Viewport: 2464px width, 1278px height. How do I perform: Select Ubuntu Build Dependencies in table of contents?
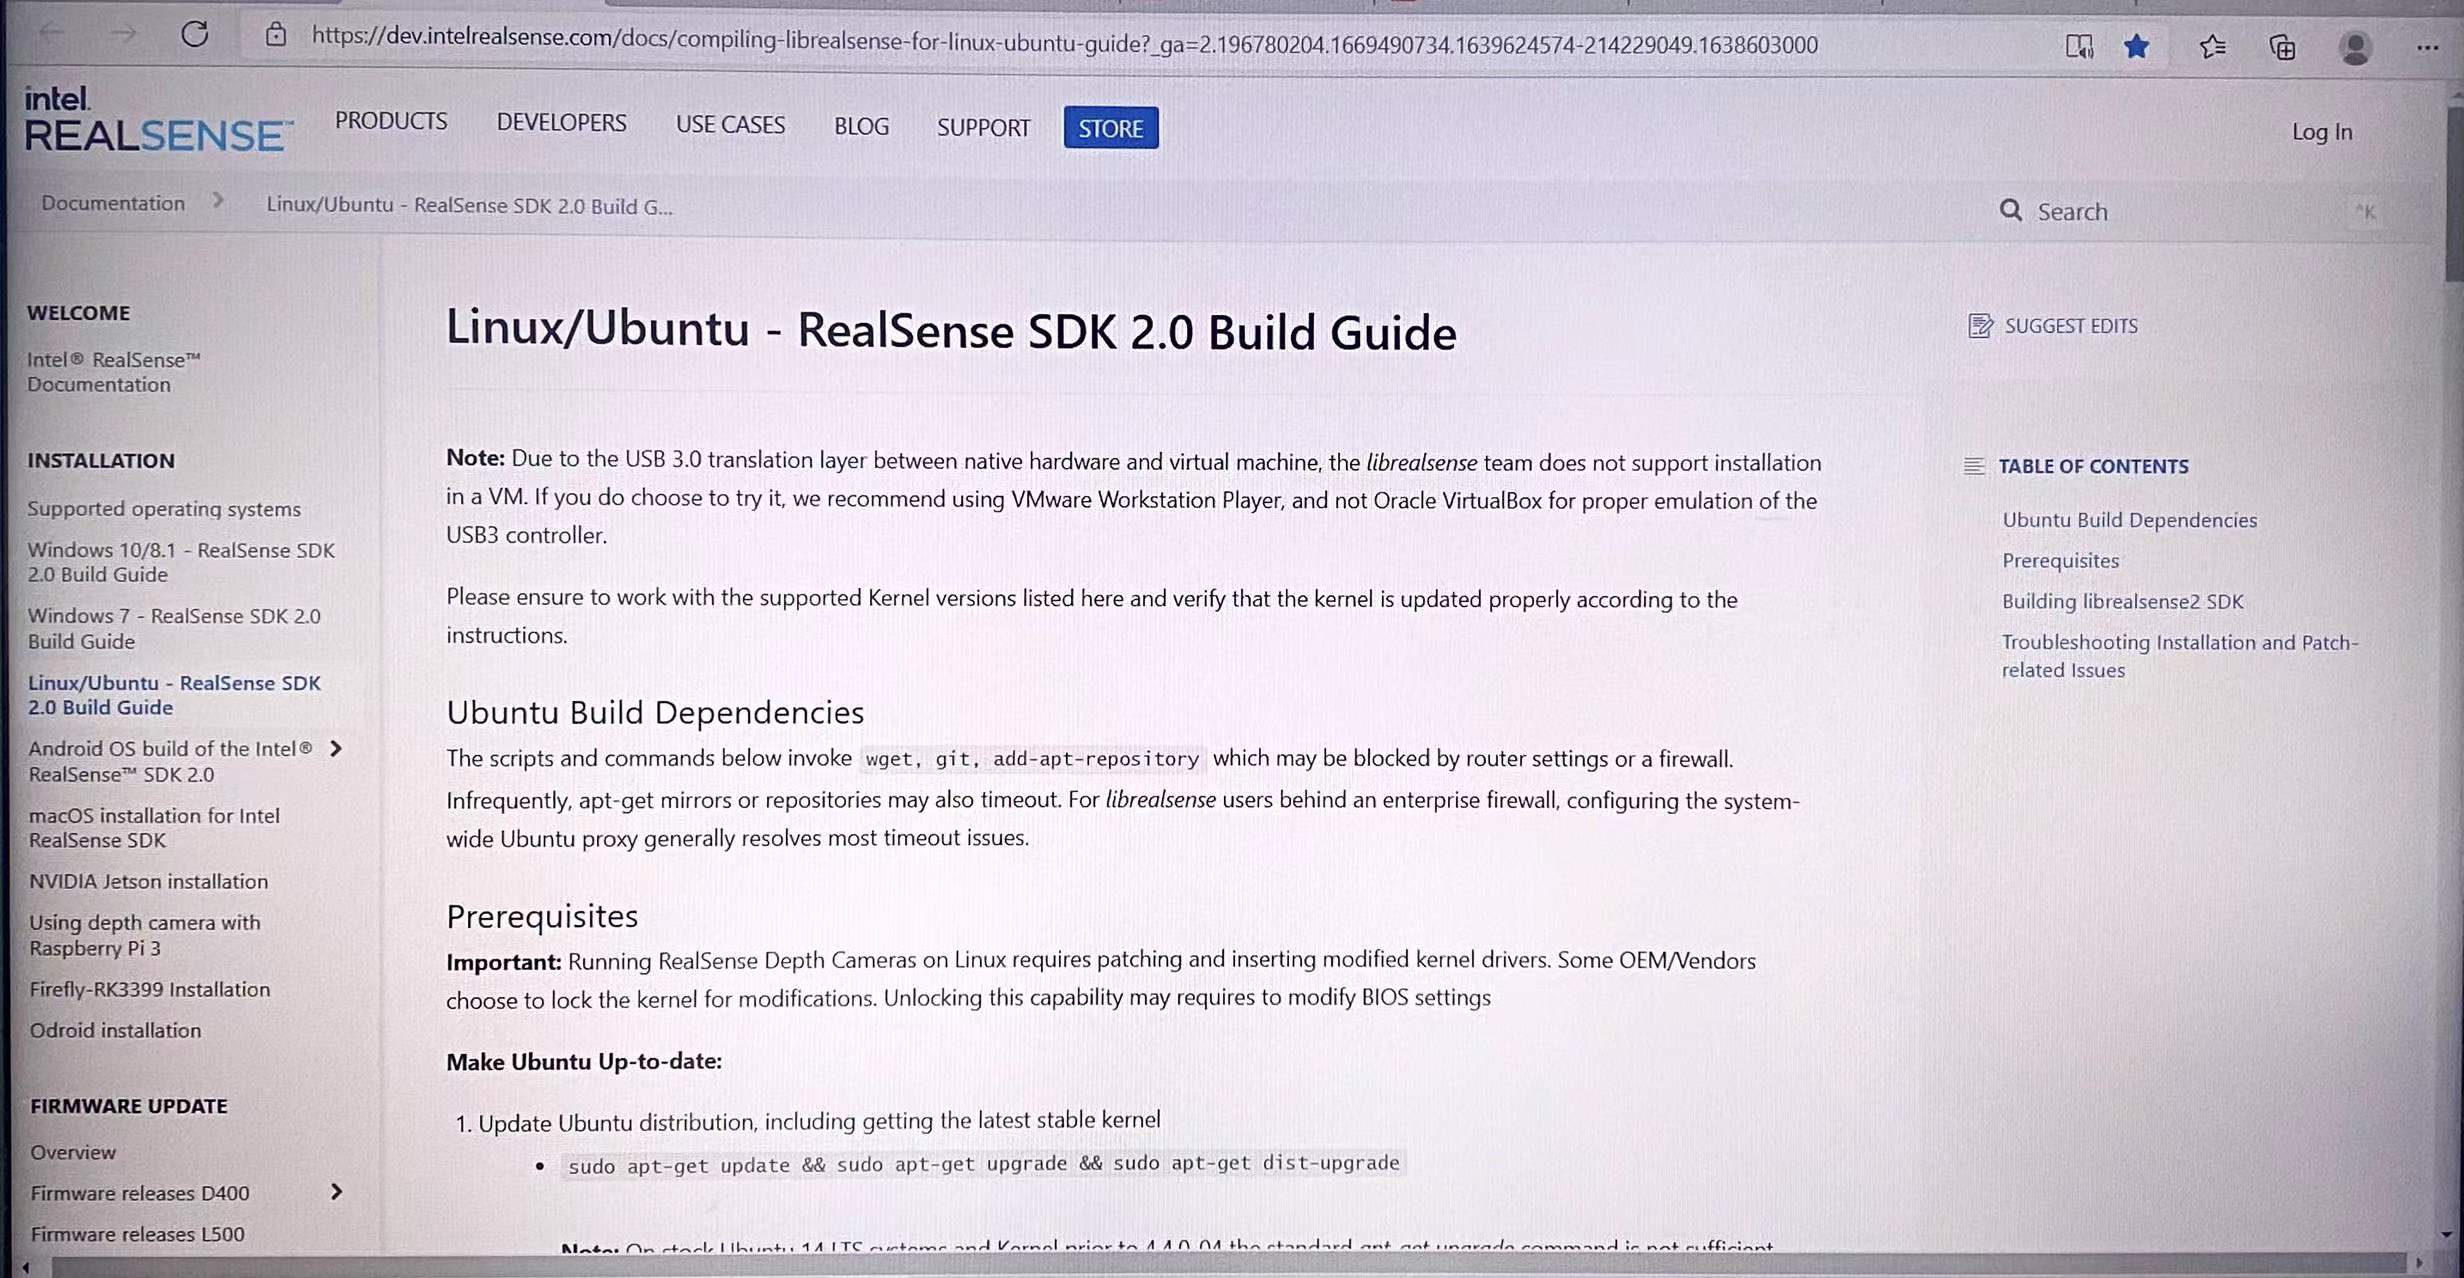(2128, 519)
